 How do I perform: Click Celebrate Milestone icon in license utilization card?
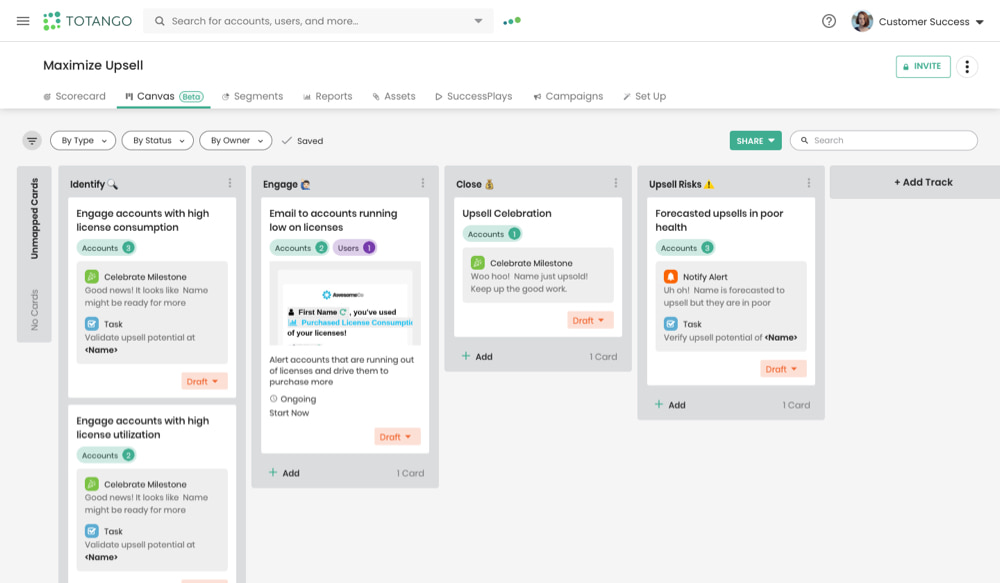[x=92, y=483]
